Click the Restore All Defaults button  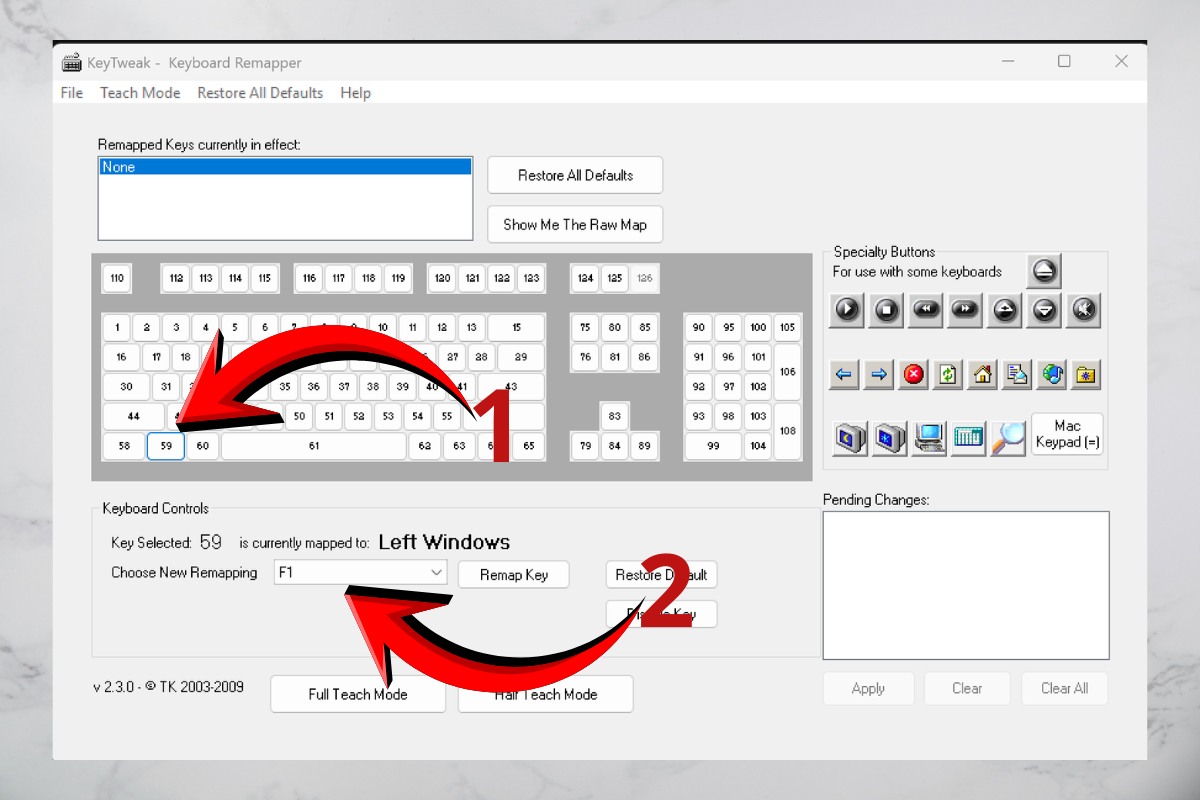click(575, 175)
